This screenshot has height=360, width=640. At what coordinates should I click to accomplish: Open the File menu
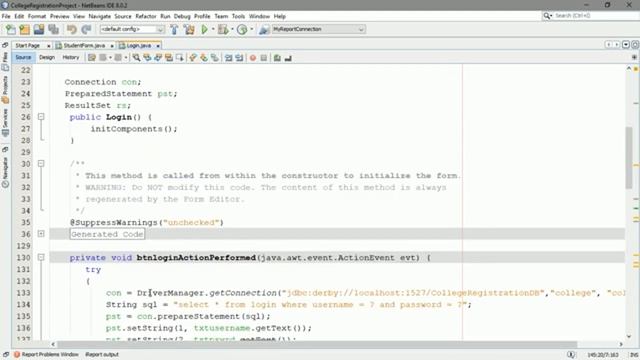[6, 16]
